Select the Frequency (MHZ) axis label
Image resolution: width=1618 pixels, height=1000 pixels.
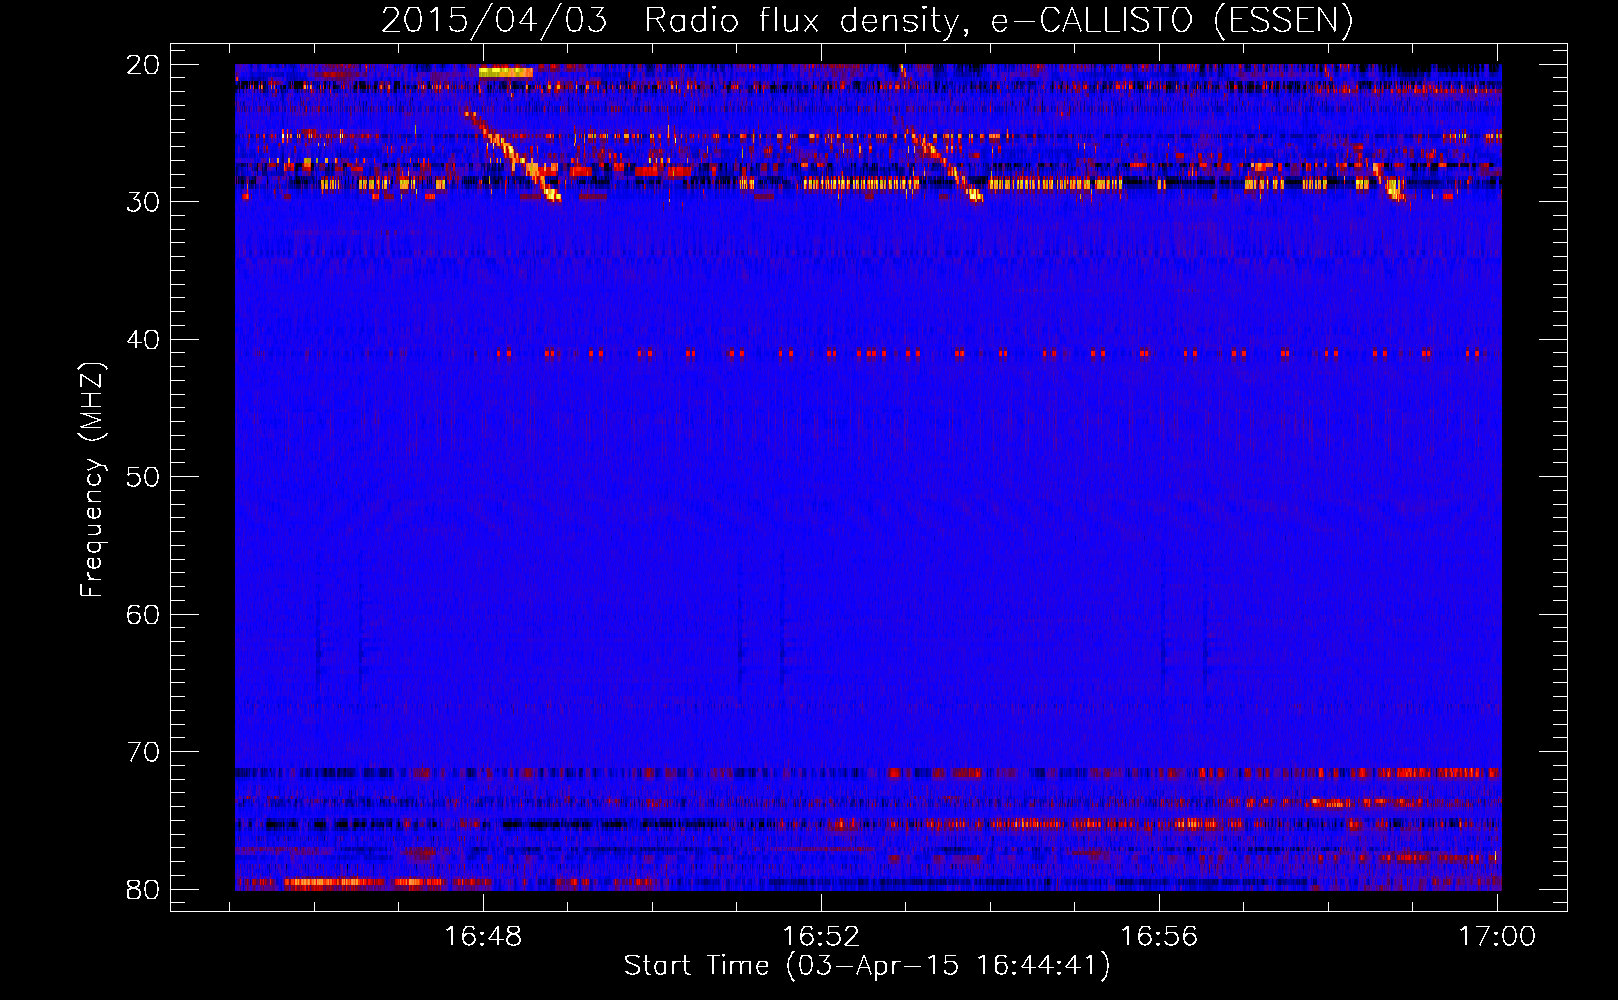[92, 480]
